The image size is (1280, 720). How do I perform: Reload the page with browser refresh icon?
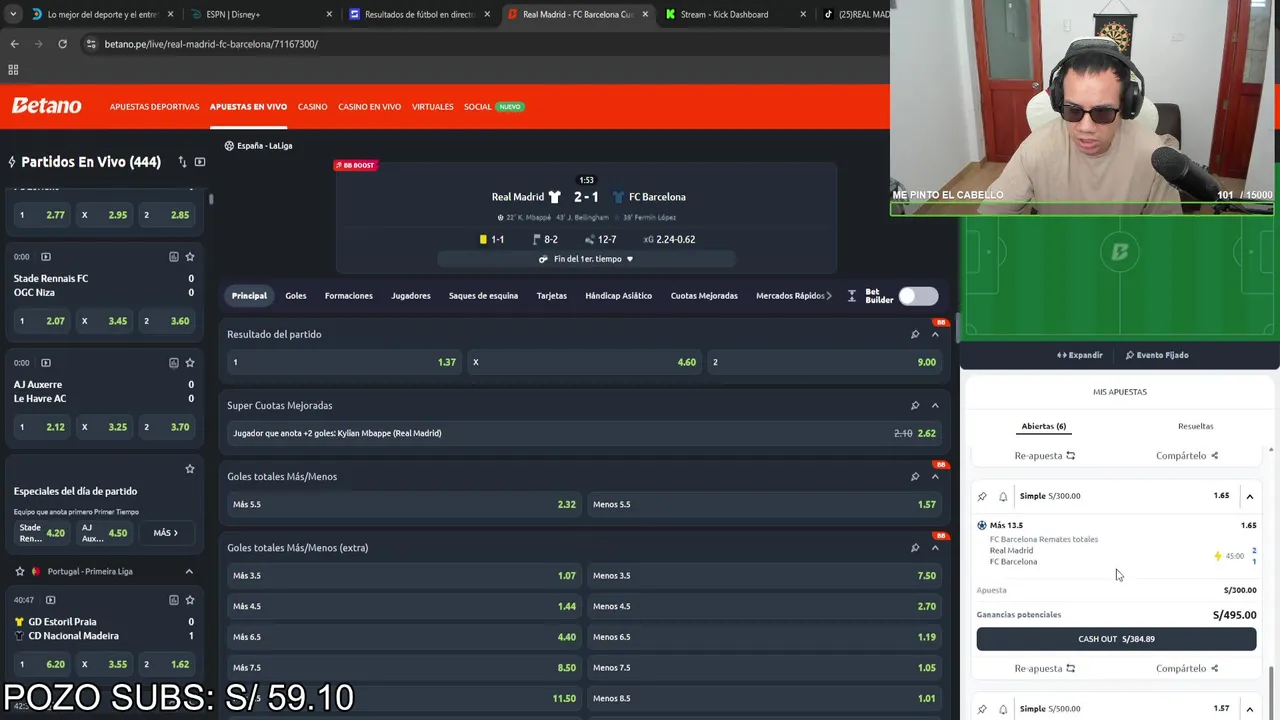coord(62,44)
